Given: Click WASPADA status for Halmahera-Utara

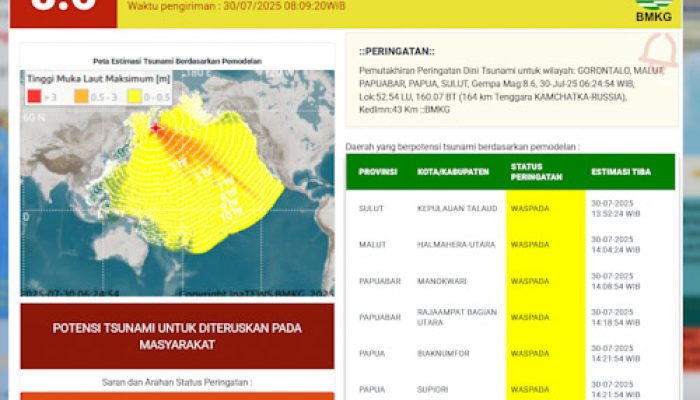Looking at the screenshot, I should (530, 245).
